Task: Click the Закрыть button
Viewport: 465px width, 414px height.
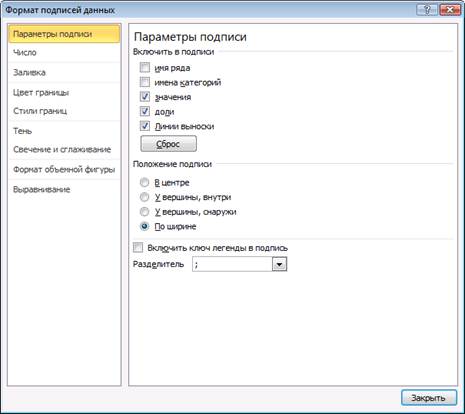Action: point(429,398)
